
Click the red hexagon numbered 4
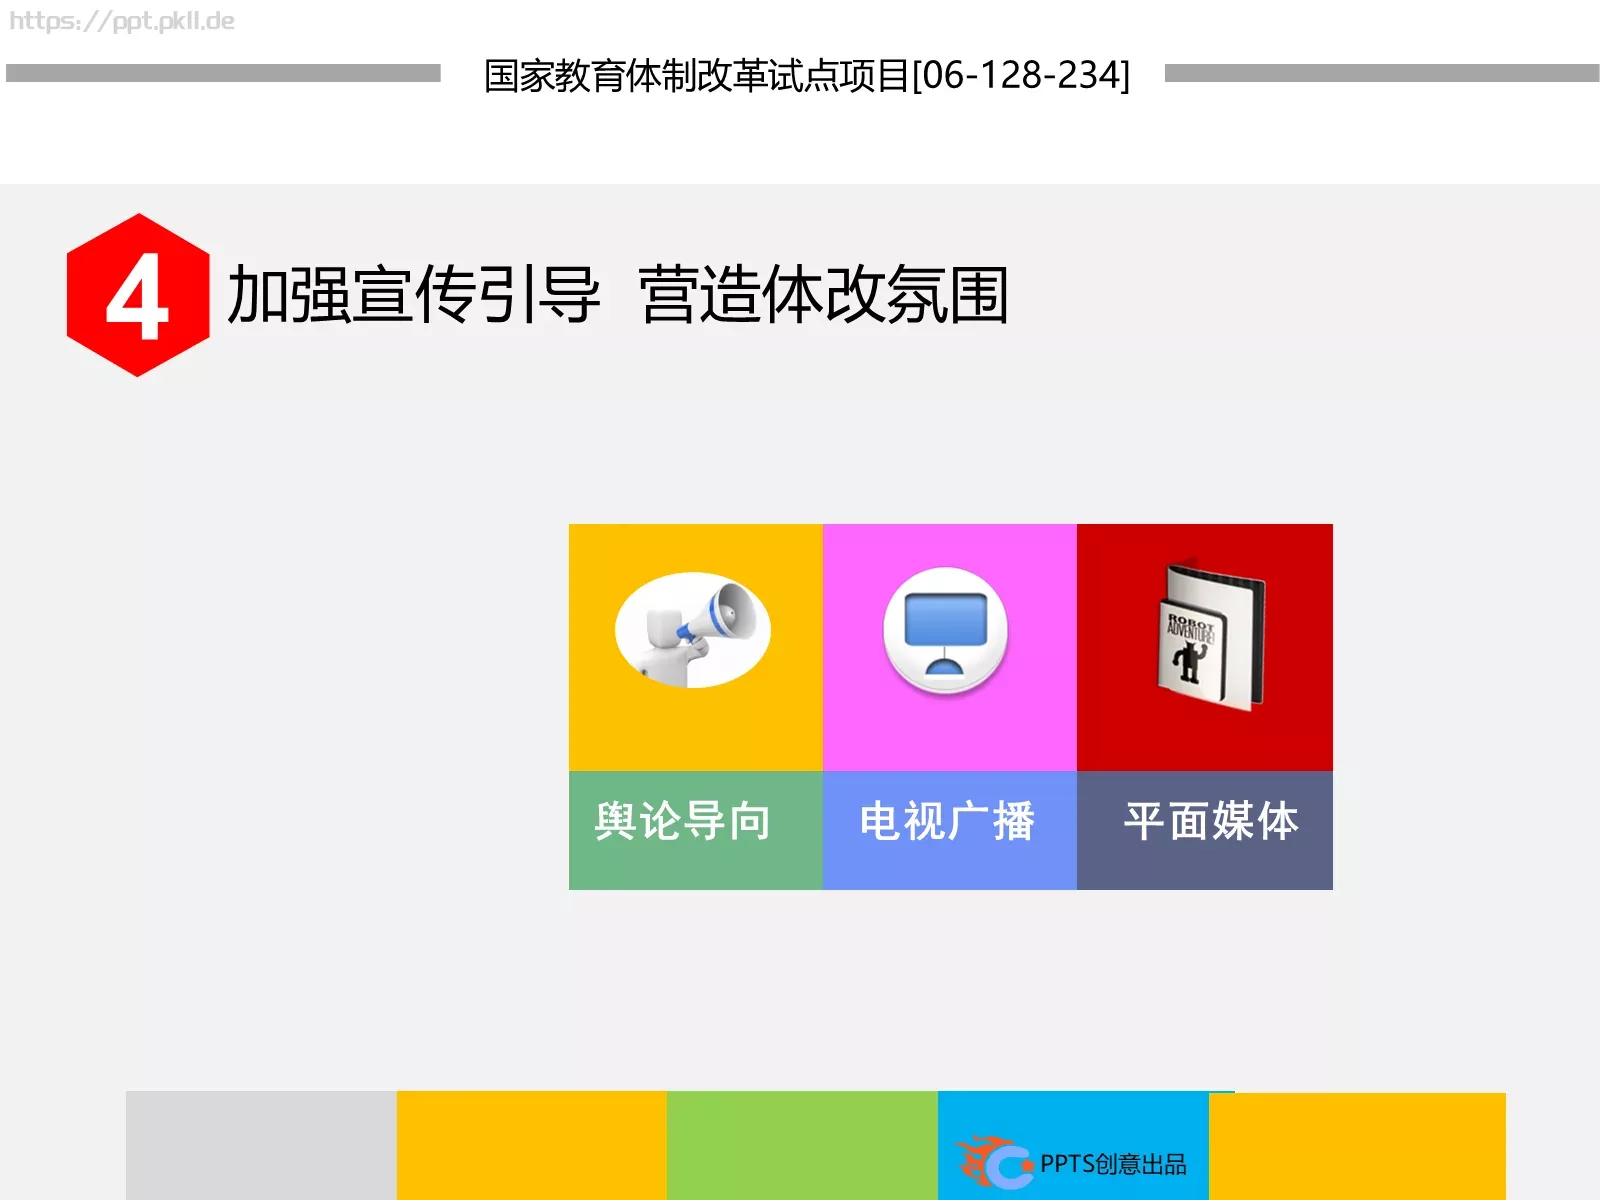point(136,293)
